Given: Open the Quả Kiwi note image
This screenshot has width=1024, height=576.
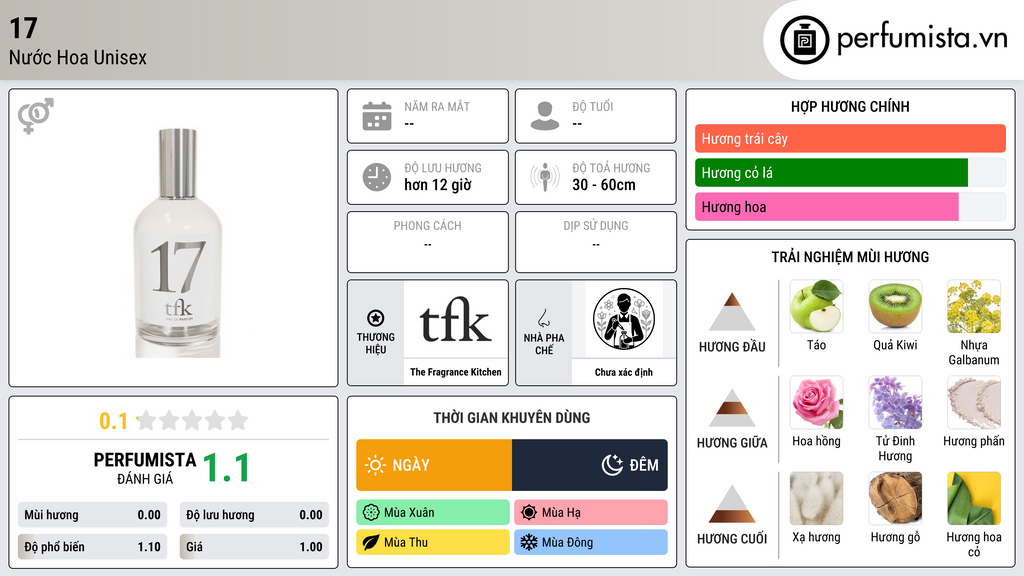Looking at the screenshot, I should (x=895, y=306).
